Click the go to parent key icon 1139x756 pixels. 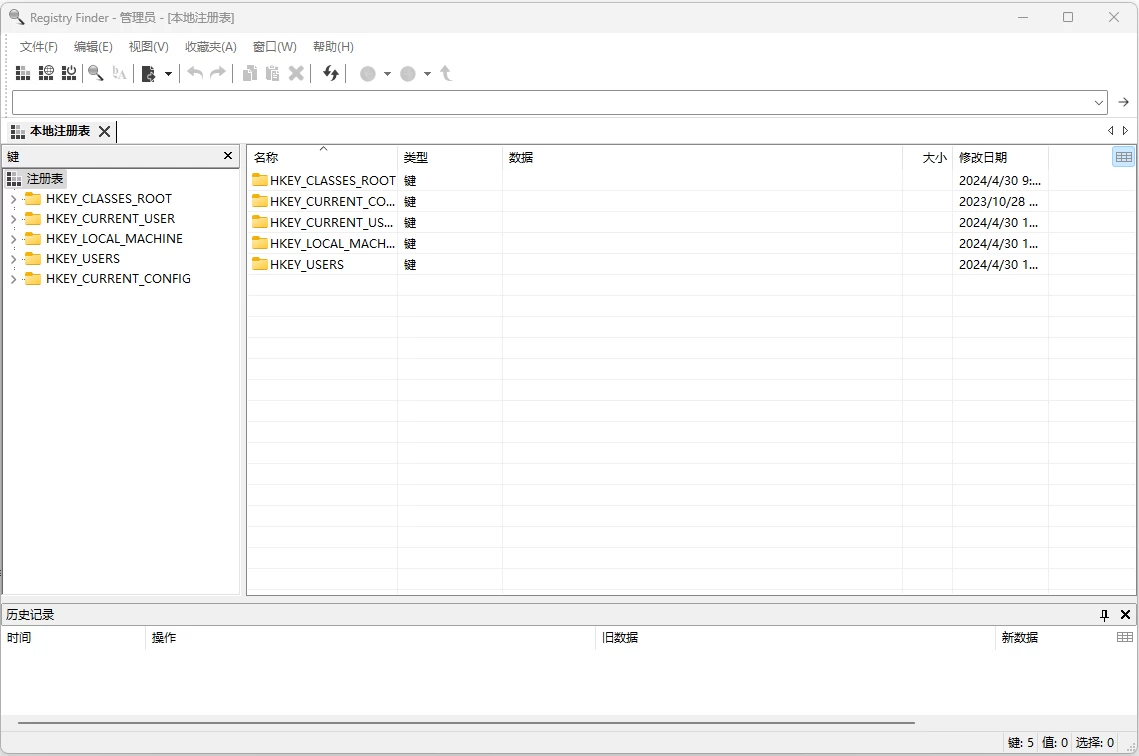pos(446,73)
